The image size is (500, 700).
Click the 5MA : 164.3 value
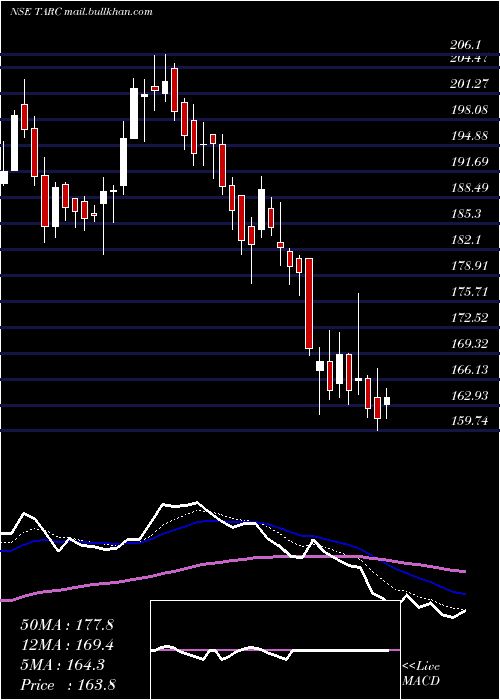[x=62, y=665]
